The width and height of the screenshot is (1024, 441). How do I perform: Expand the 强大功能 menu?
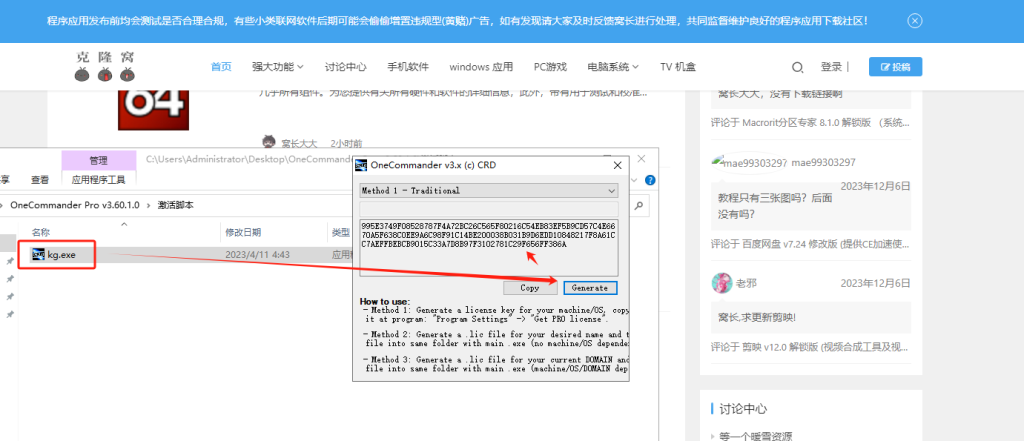278,67
